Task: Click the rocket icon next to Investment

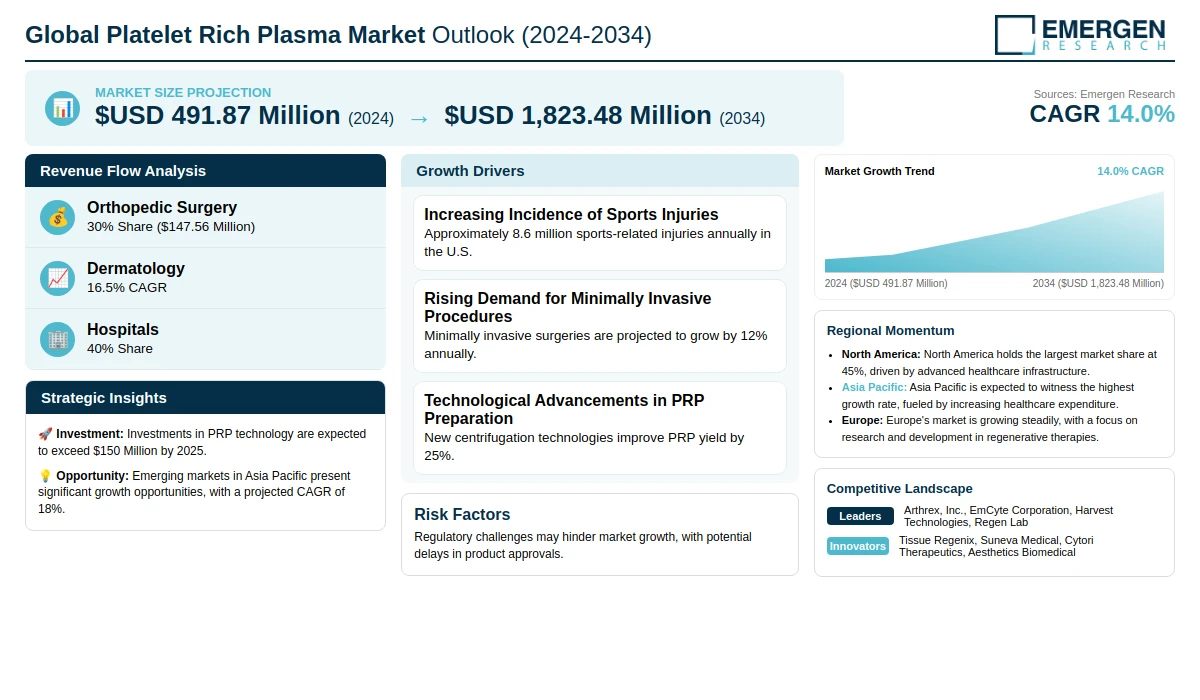Action: pos(45,435)
